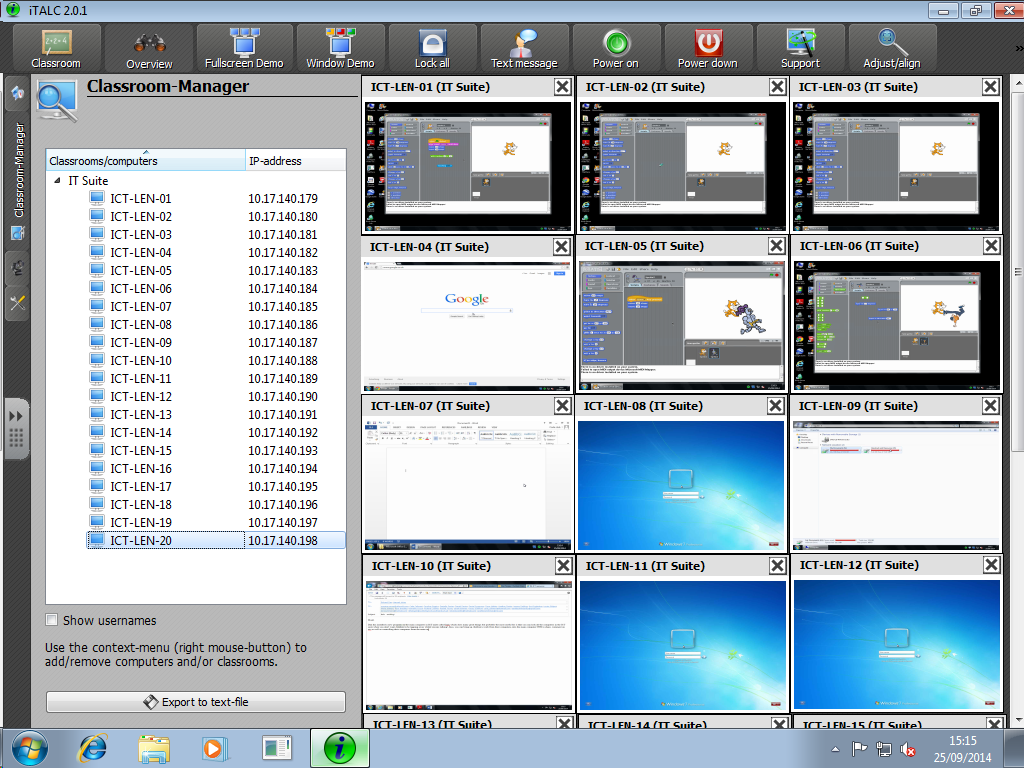
Task: Click the ICT-LEN-04 Google screen thumbnail
Action: tap(467, 326)
